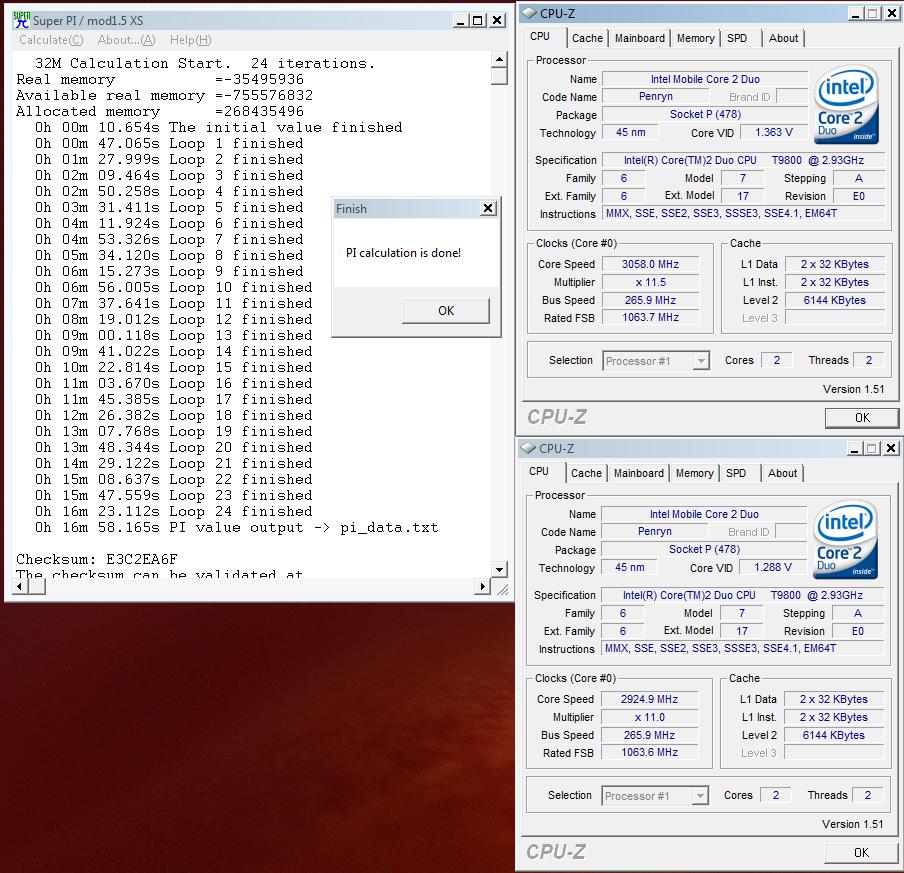Minimize the upper CPU-Z window
Viewport: 904px width, 873px height.
856,13
